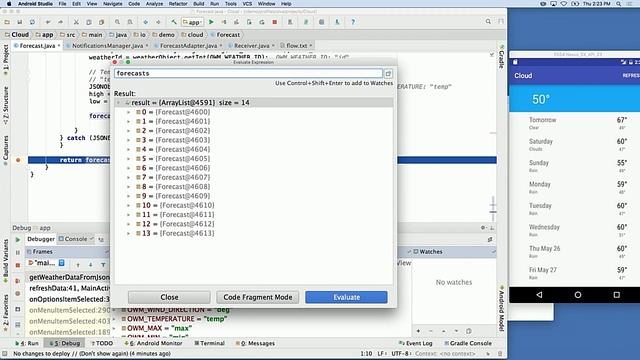This screenshot has width=640, height=360.
Task: Click Add watch plus icon
Action: pos(418,331)
